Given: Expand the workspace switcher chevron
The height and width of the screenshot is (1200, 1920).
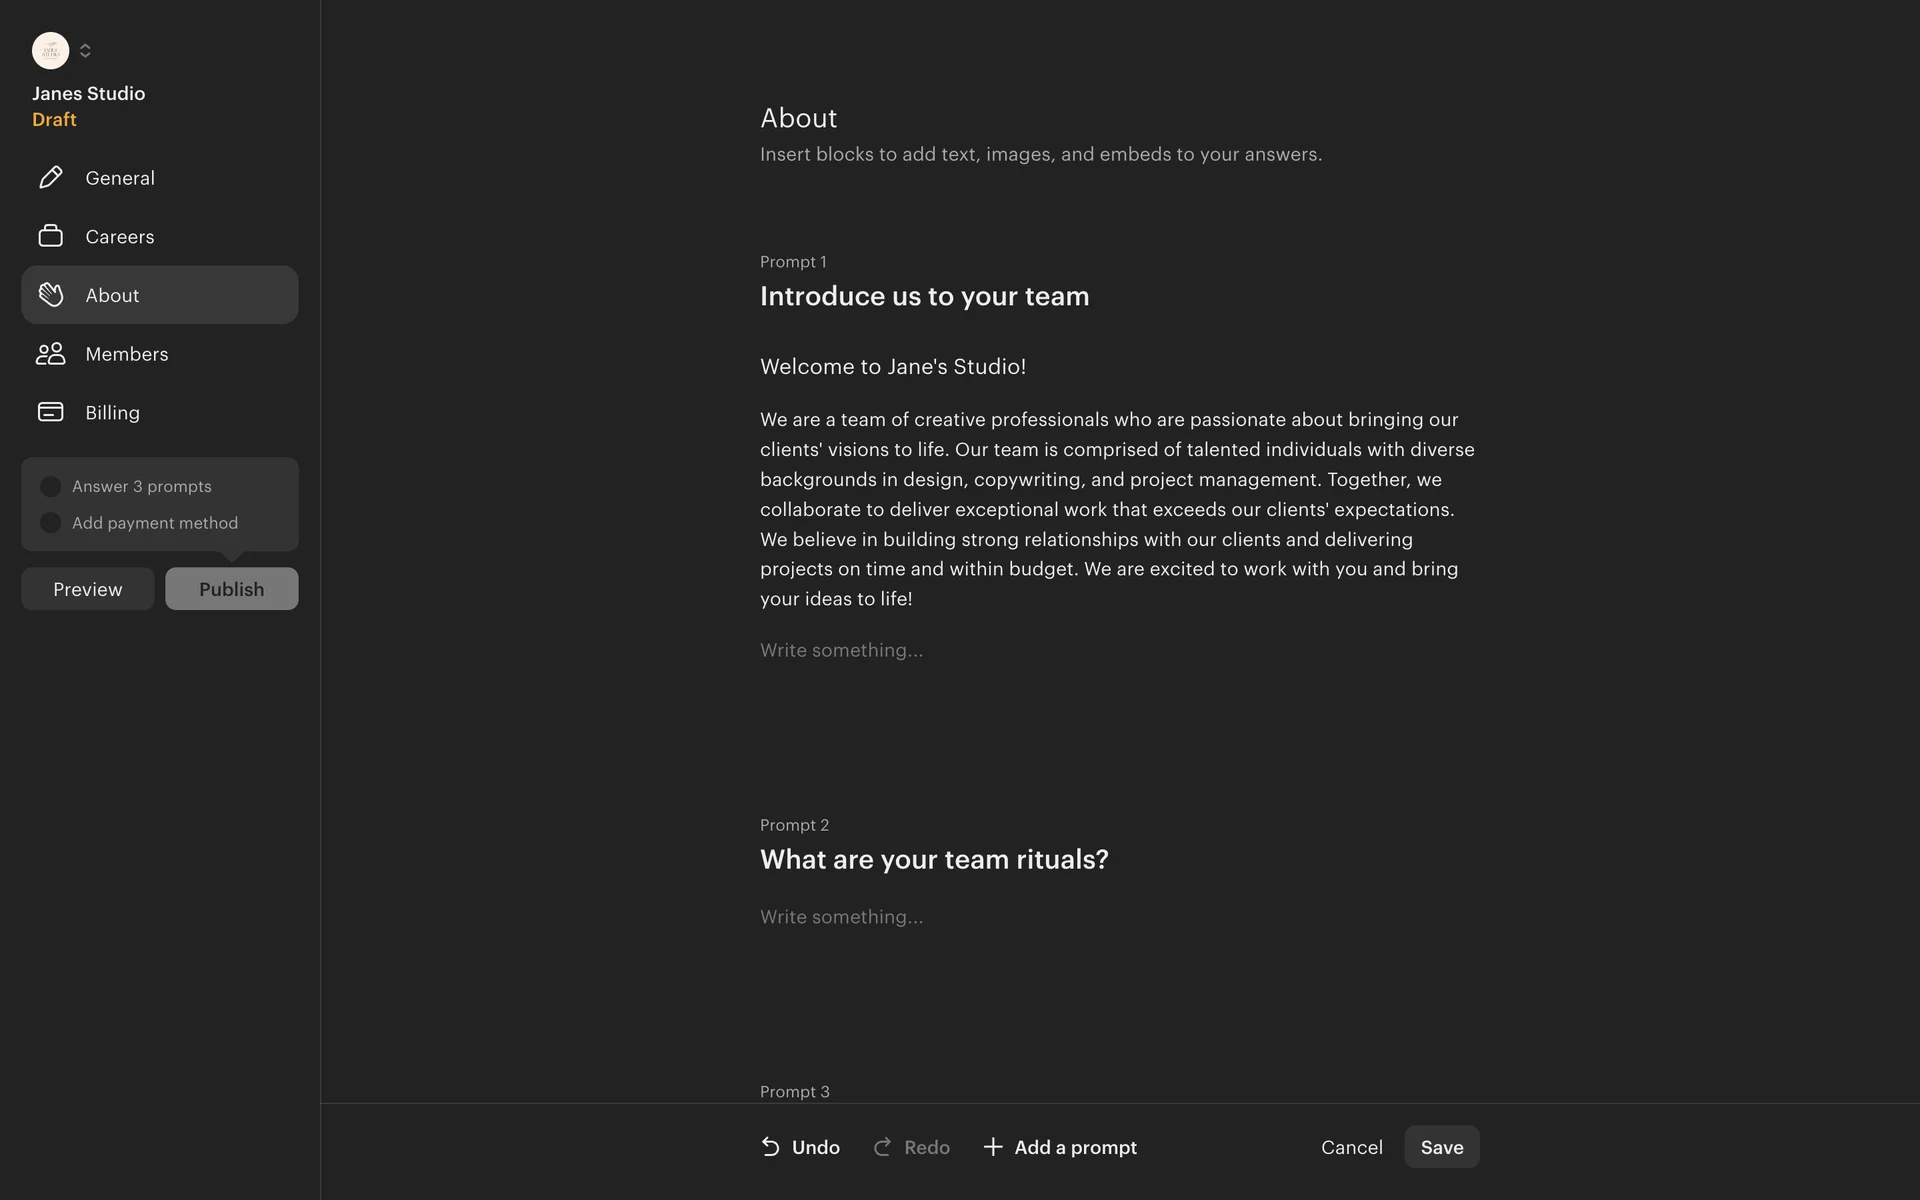Looking at the screenshot, I should [x=85, y=50].
